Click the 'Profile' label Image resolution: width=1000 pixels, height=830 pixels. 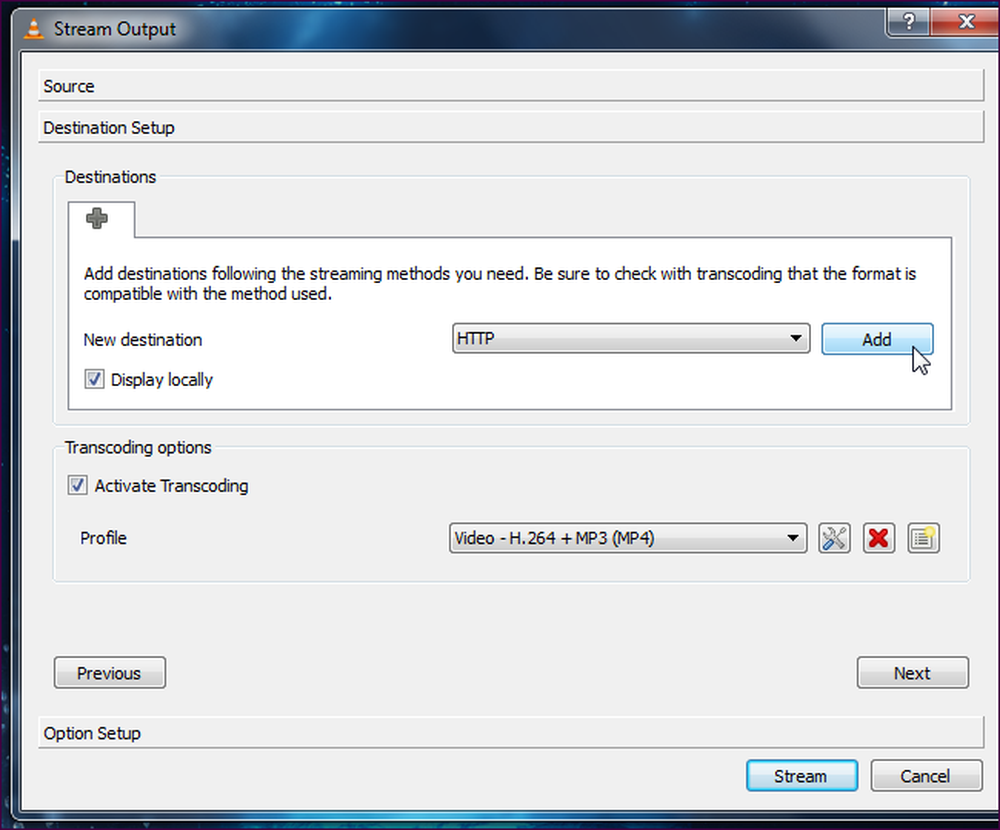click(x=103, y=538)
